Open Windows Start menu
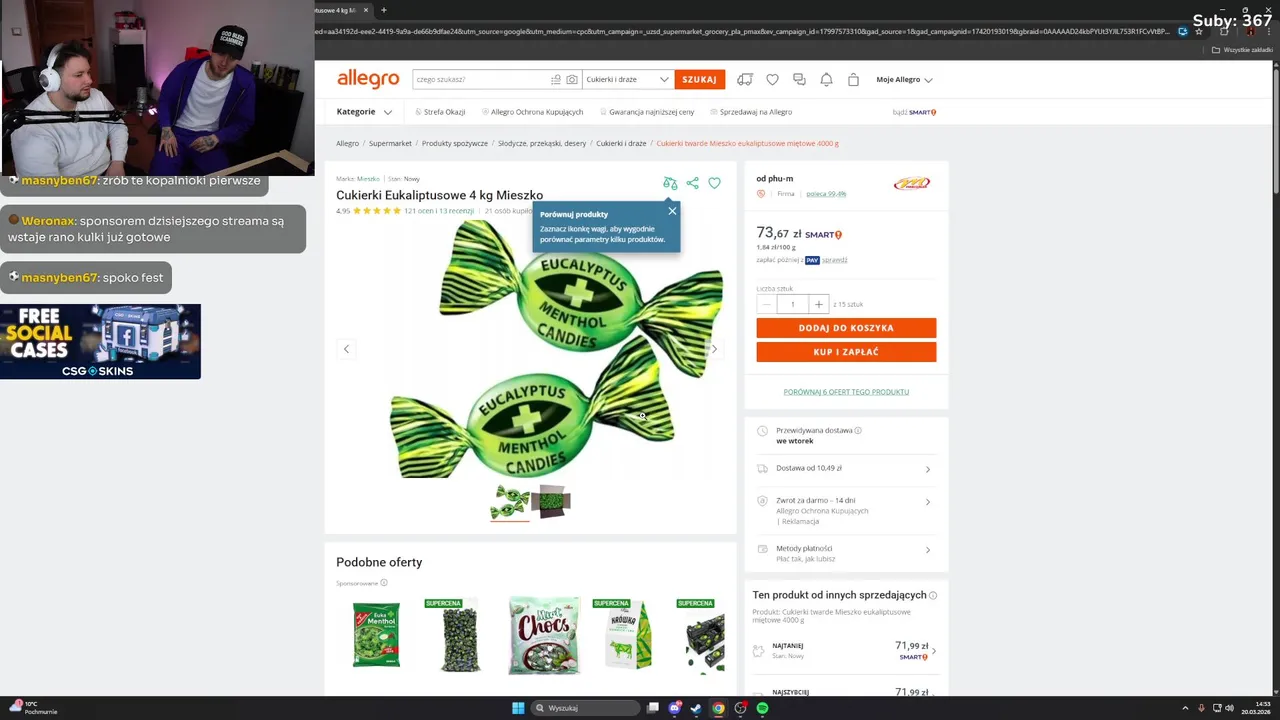 (x=518, y=708)
